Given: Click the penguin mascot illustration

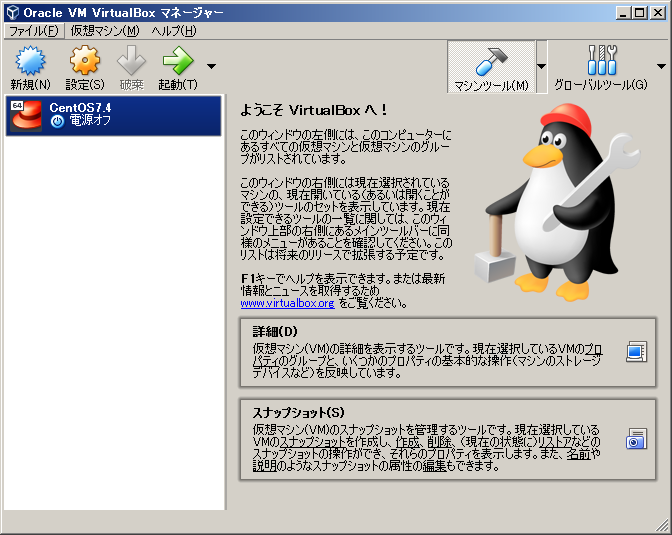Looking at the screenshot, I should [x=557, y=201].
